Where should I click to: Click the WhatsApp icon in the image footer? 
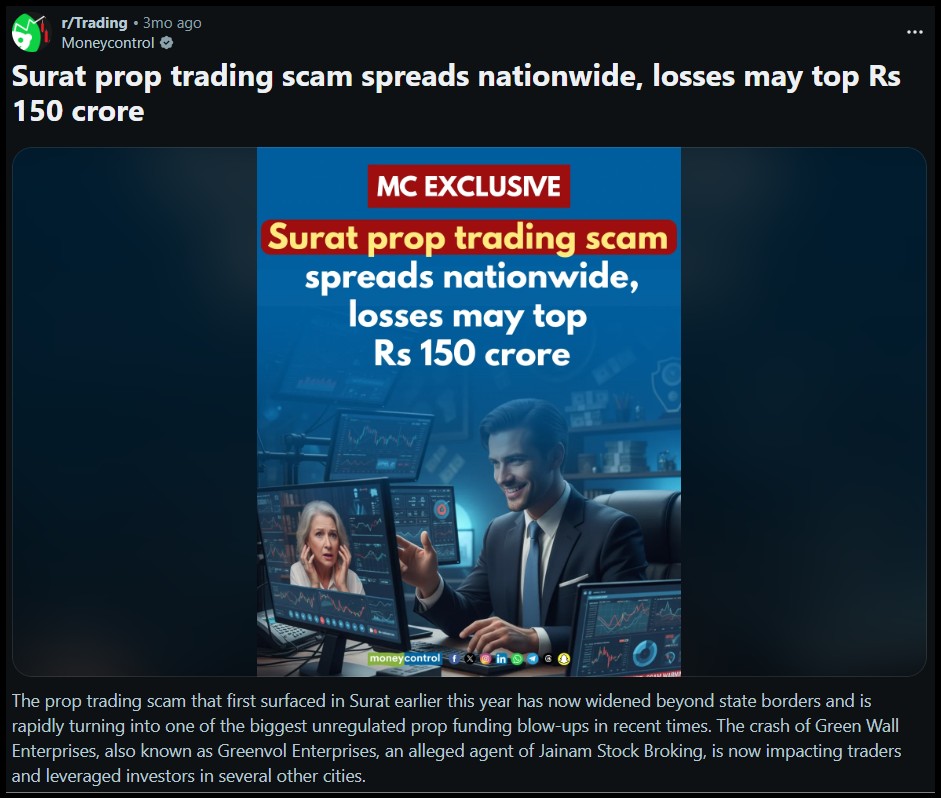coord(517,659)
